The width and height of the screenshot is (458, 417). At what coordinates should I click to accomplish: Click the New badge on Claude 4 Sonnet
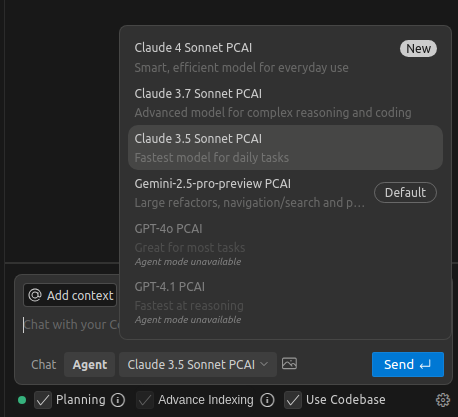(418, 49)
